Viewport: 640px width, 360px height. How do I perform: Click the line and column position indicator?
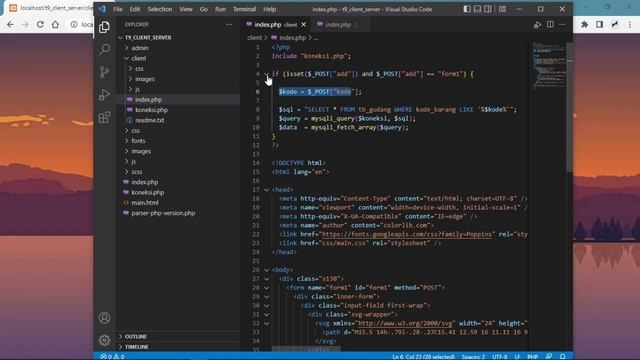click(423, 356)
